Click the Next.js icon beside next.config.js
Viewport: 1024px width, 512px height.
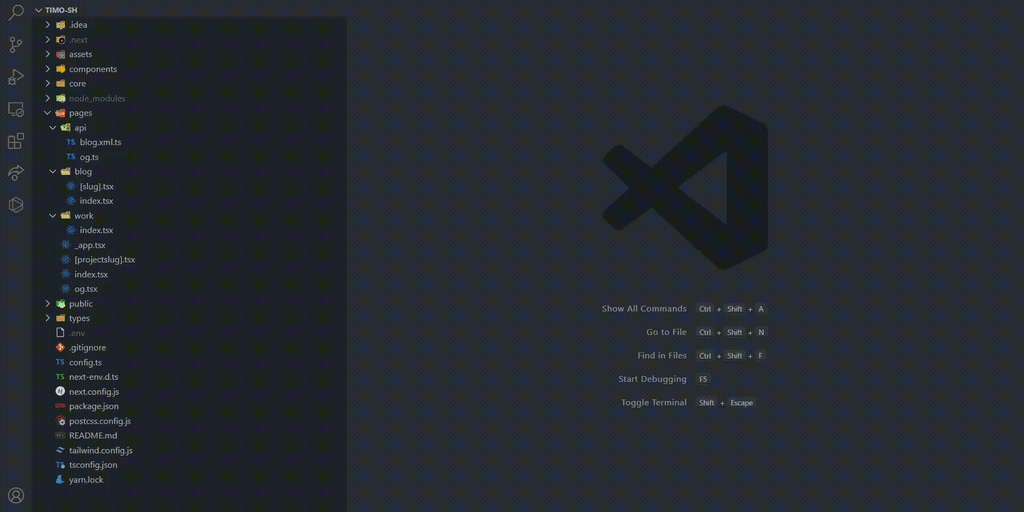[x=60, y=392]
